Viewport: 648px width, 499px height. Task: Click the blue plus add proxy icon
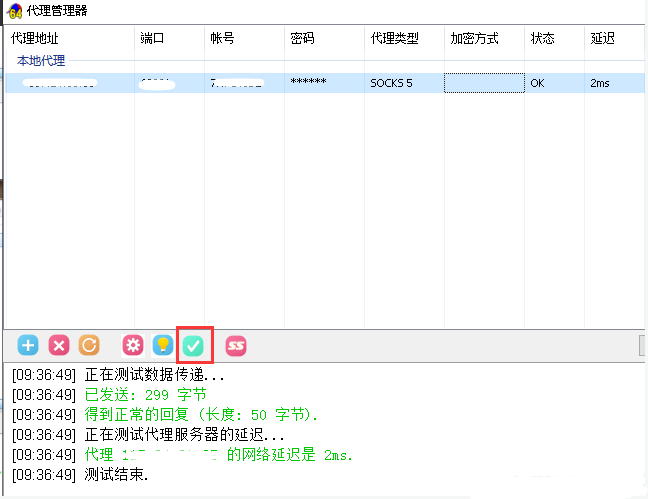28,345
